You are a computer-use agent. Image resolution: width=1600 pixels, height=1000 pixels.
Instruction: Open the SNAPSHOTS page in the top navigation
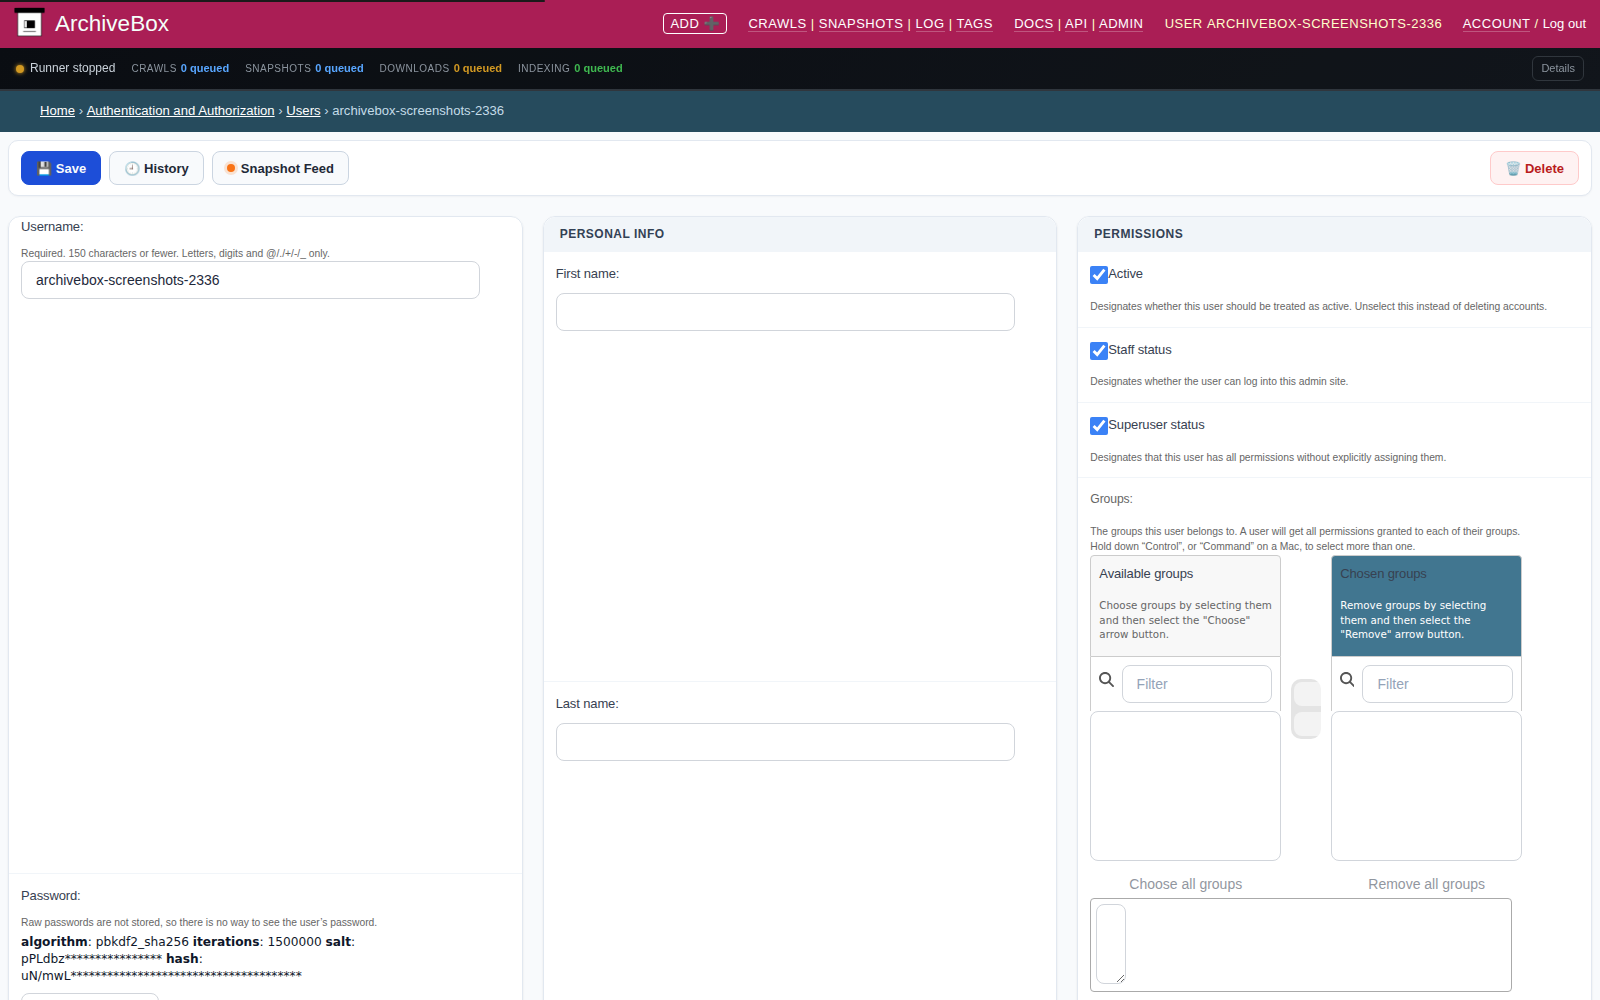coord(861,24)
